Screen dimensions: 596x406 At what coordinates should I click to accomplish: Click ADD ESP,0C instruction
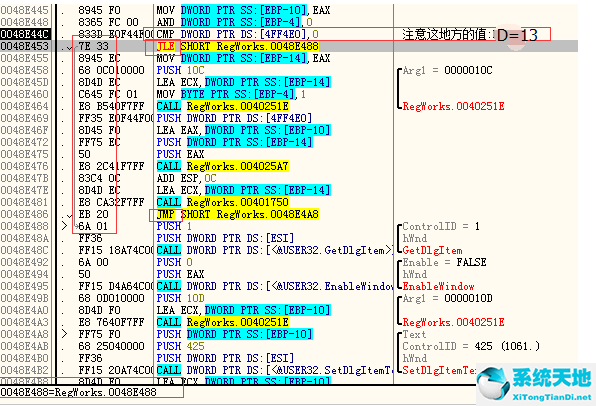point(187,178)
